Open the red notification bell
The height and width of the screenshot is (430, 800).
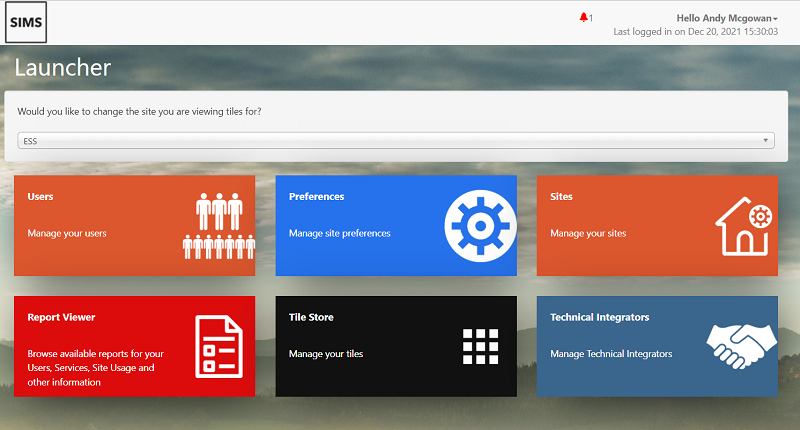[583, 18]
